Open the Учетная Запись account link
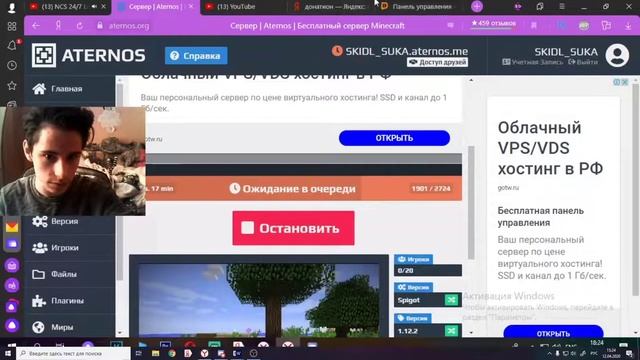The image size is (640, 360). (532, 62)
